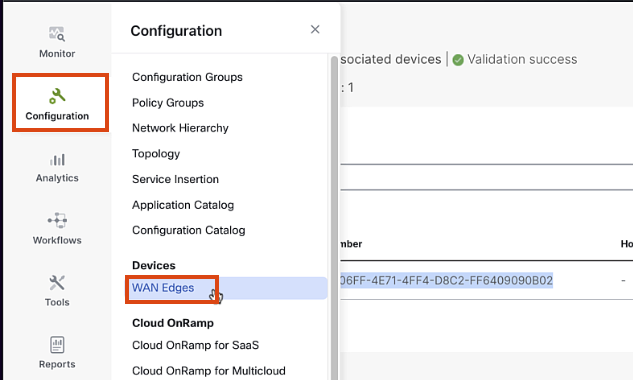Image resolution: width=633 pixels, height=380 pixels.
Task: Select Policy Groups menu item
Action: point(168,103)
